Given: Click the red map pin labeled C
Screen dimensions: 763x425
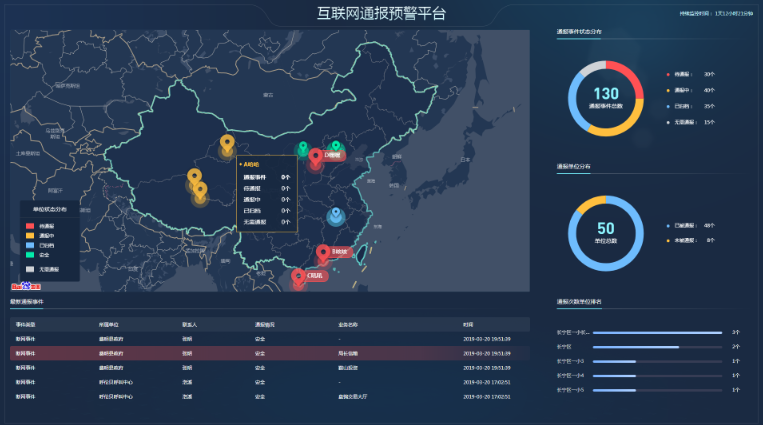Looking at the screenshot, I should click(x=298, y=275).
